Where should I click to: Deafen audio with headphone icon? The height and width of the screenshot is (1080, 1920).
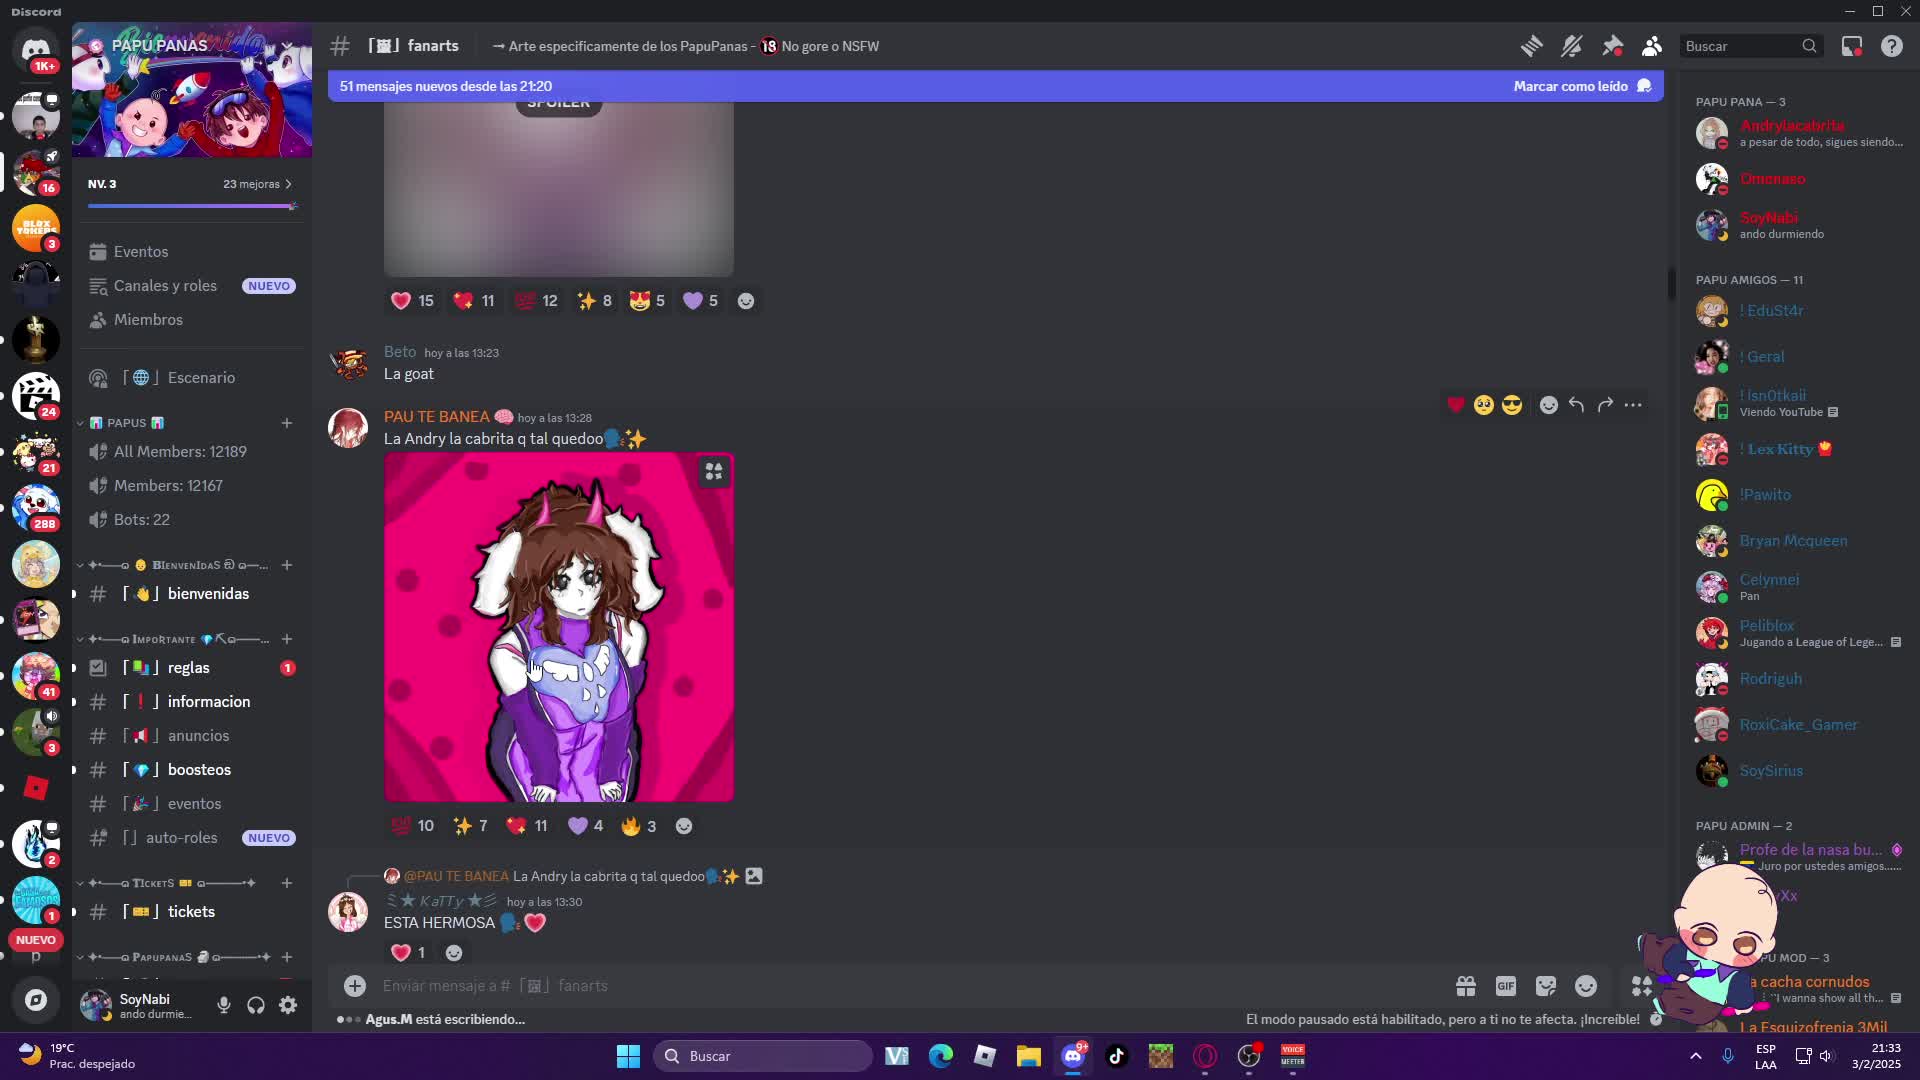[x=256, y=1005]
